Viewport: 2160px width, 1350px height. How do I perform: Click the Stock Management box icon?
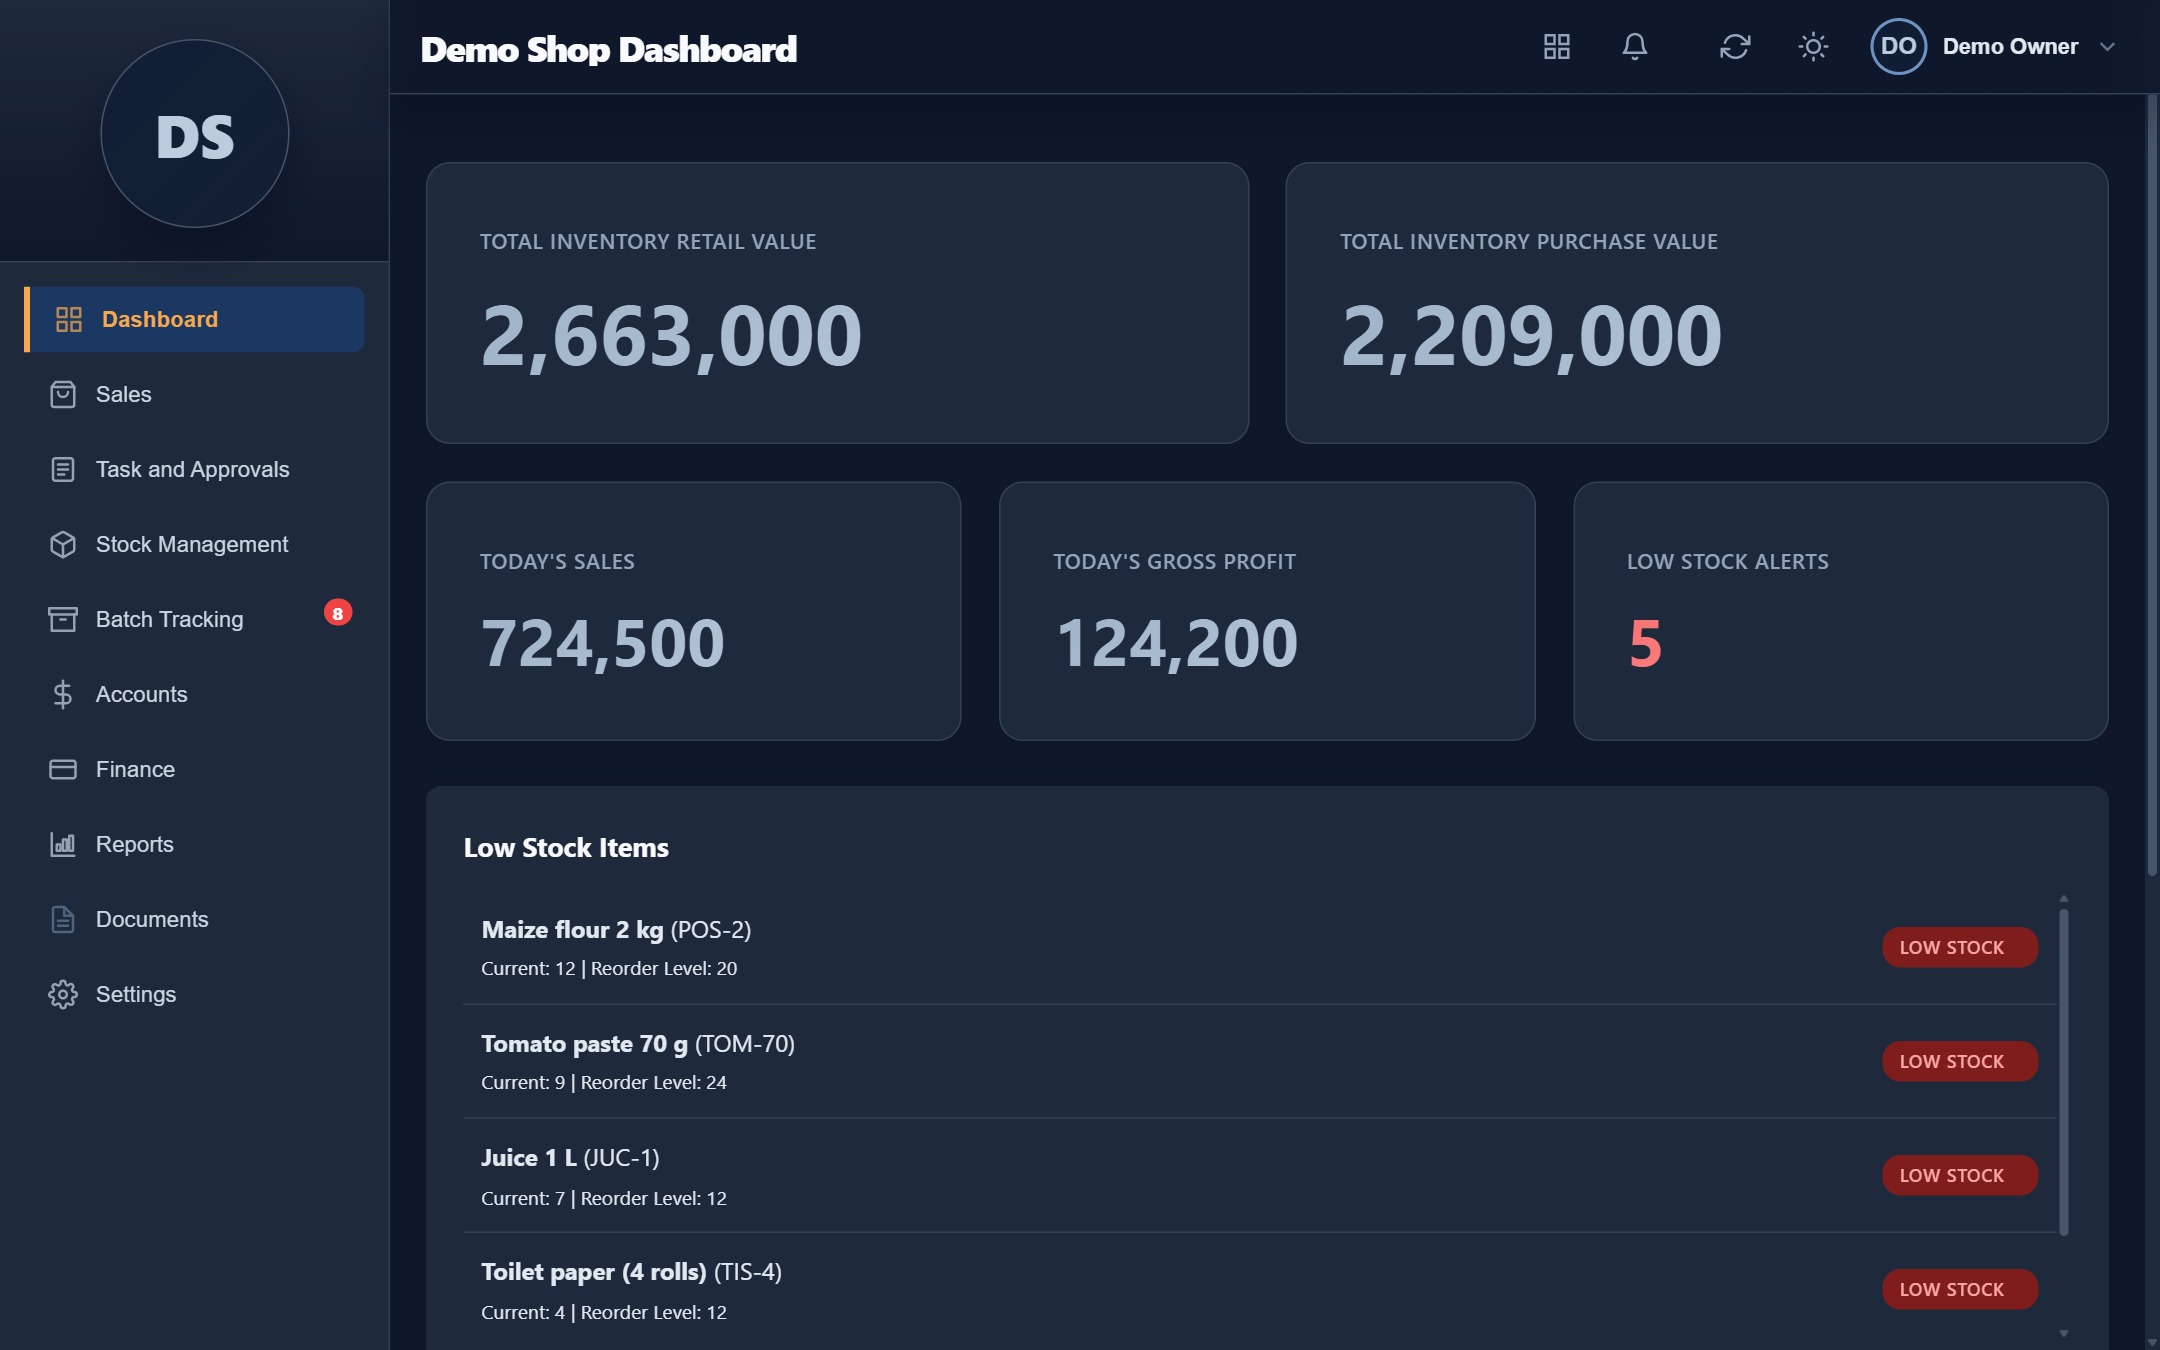coord(63,545)
